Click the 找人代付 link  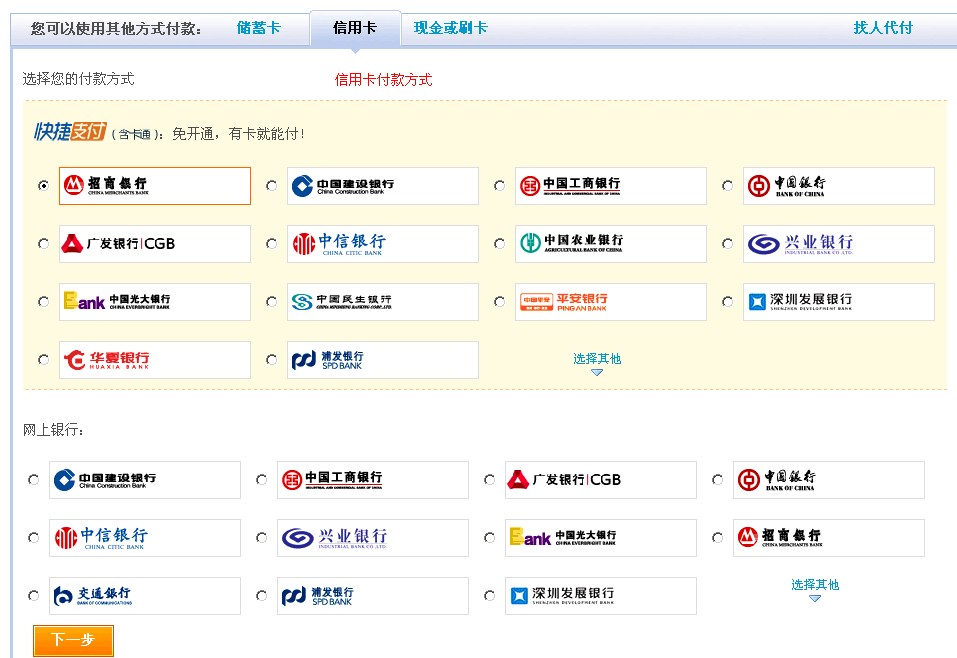(883, 28)
